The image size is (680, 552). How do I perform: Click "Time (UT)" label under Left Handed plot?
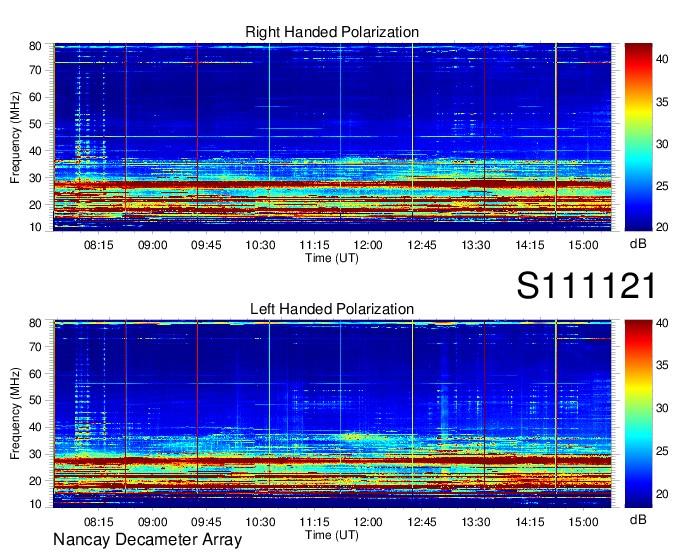(332, 535)
